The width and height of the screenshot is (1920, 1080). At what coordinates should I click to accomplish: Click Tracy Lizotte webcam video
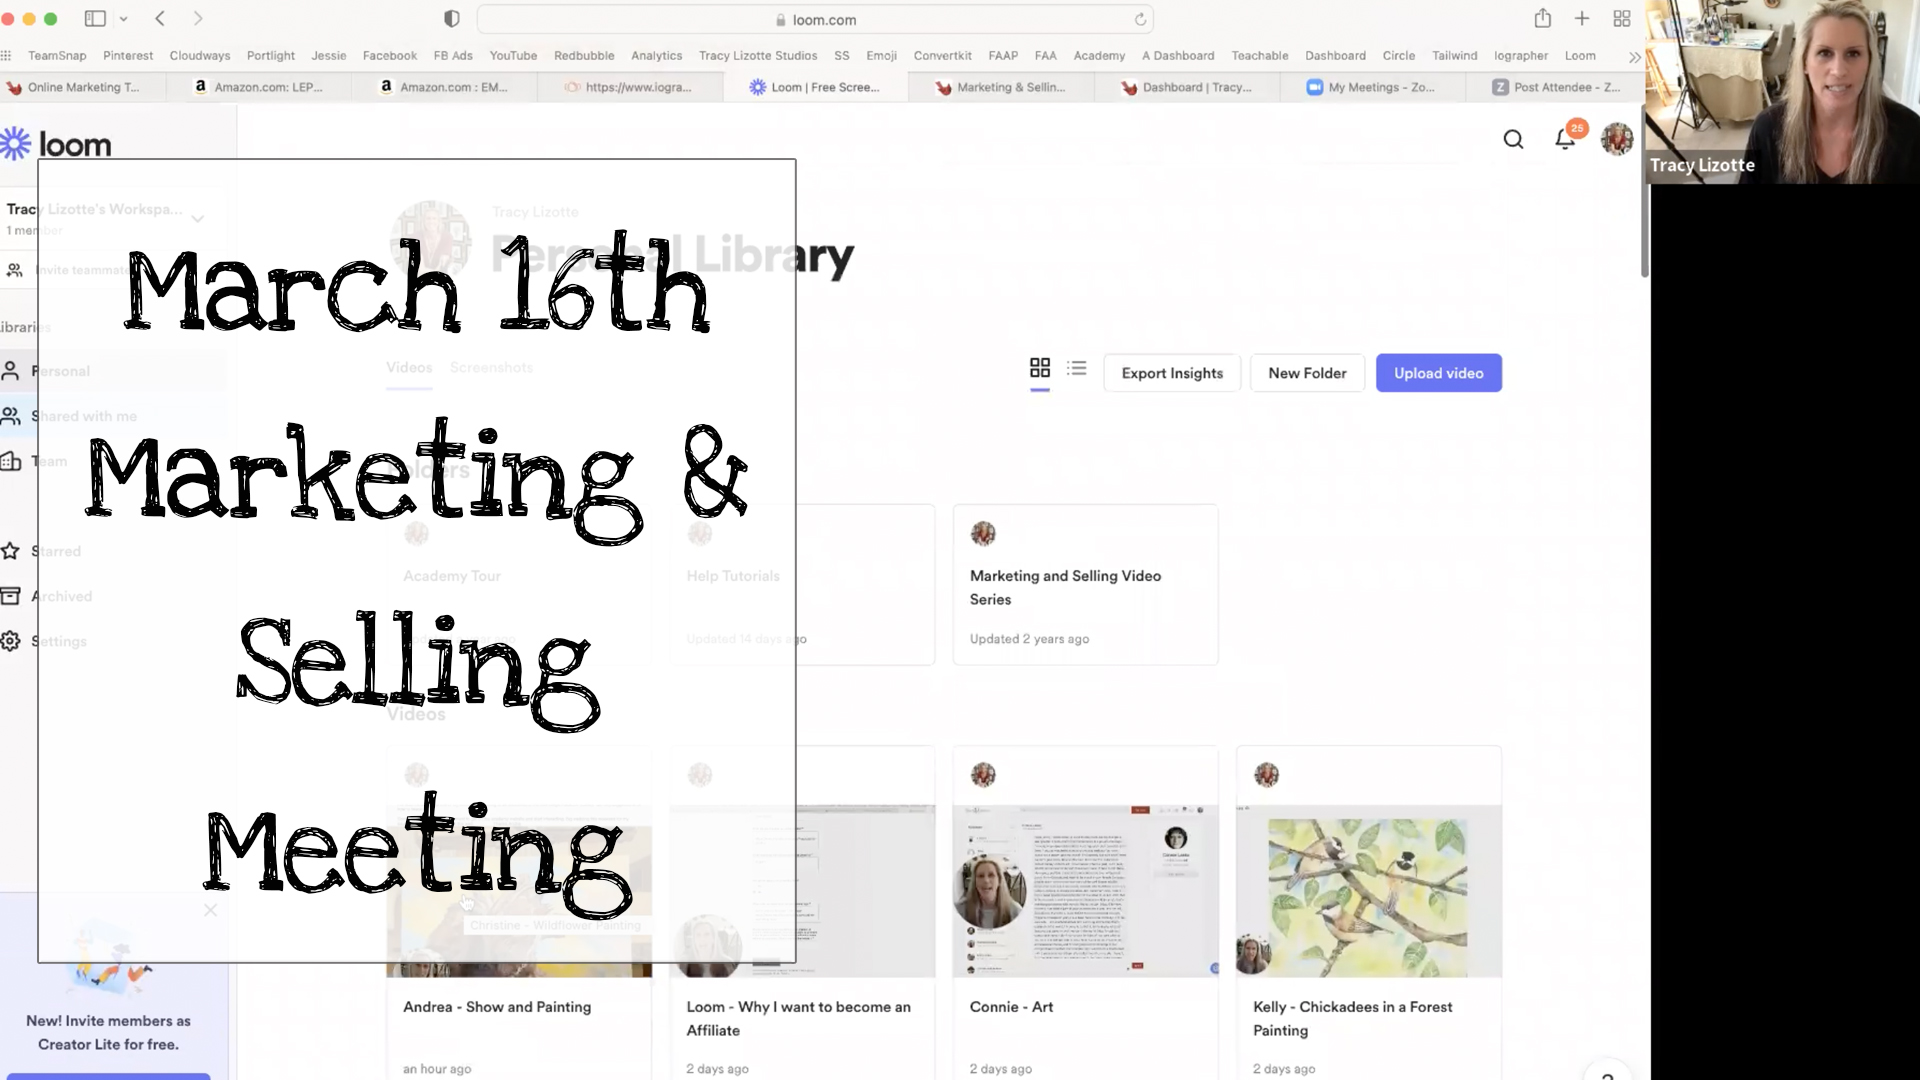tap(1783, 91)
